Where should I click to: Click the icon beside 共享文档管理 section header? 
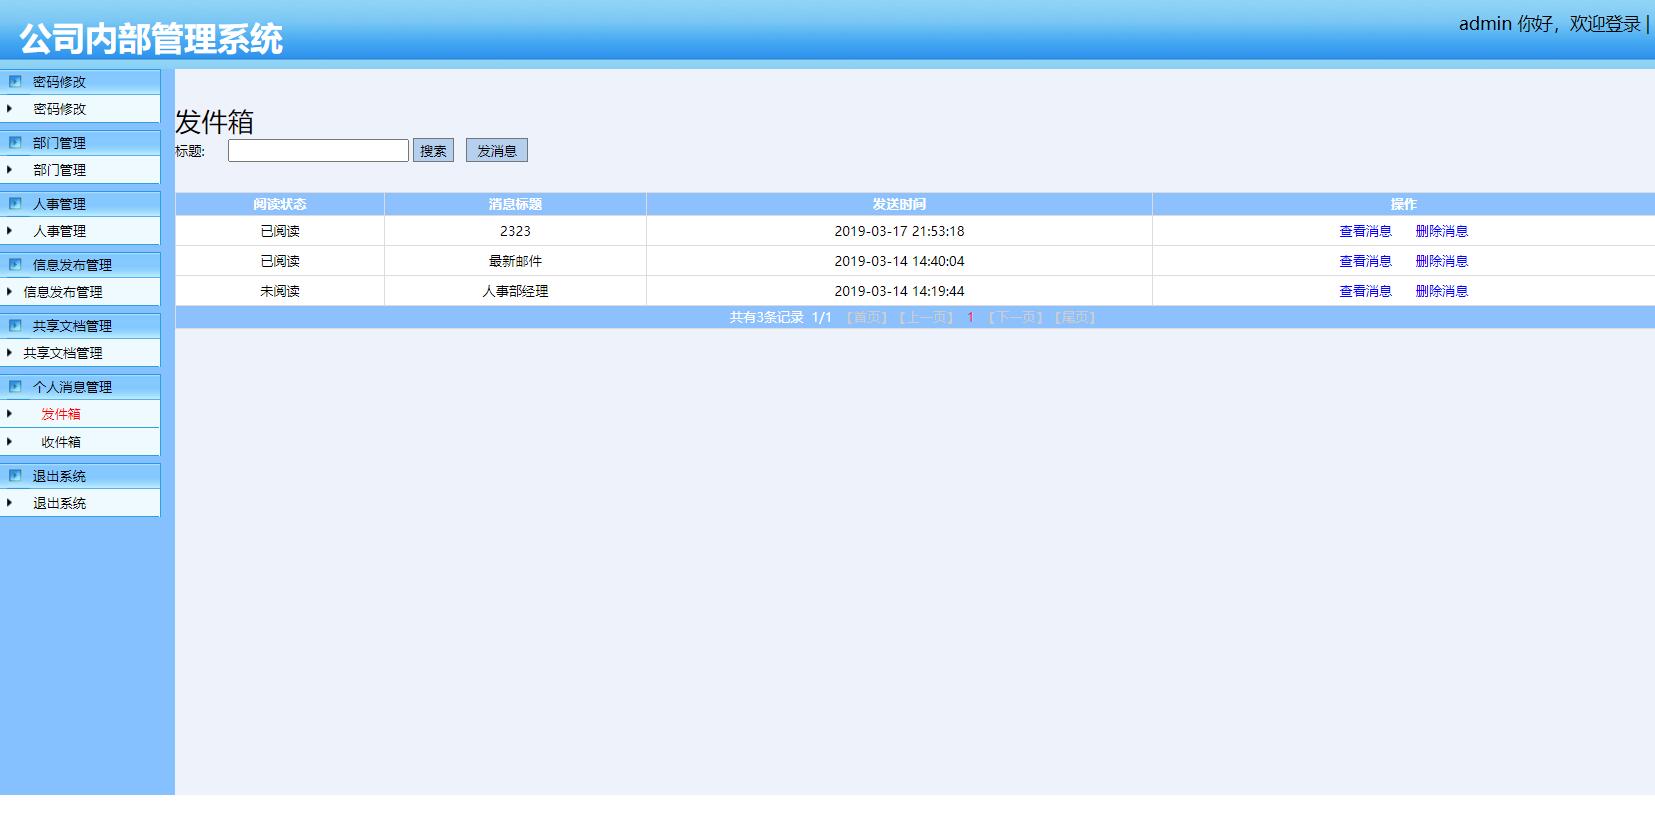15,326
